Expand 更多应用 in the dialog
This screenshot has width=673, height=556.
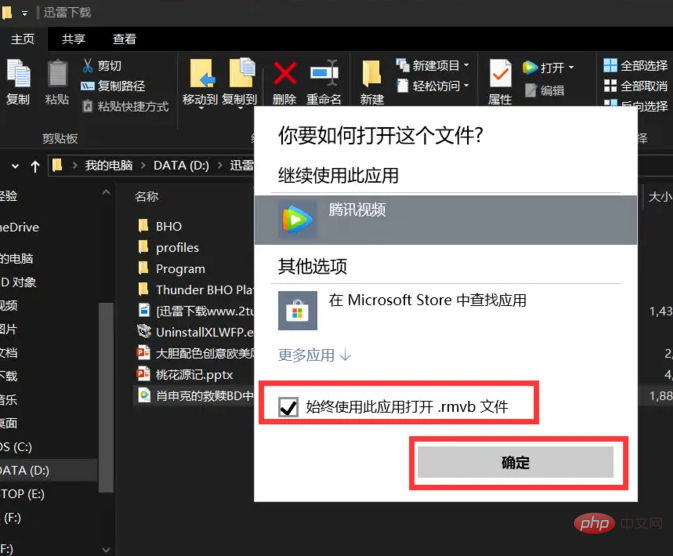tap(315, 355)
